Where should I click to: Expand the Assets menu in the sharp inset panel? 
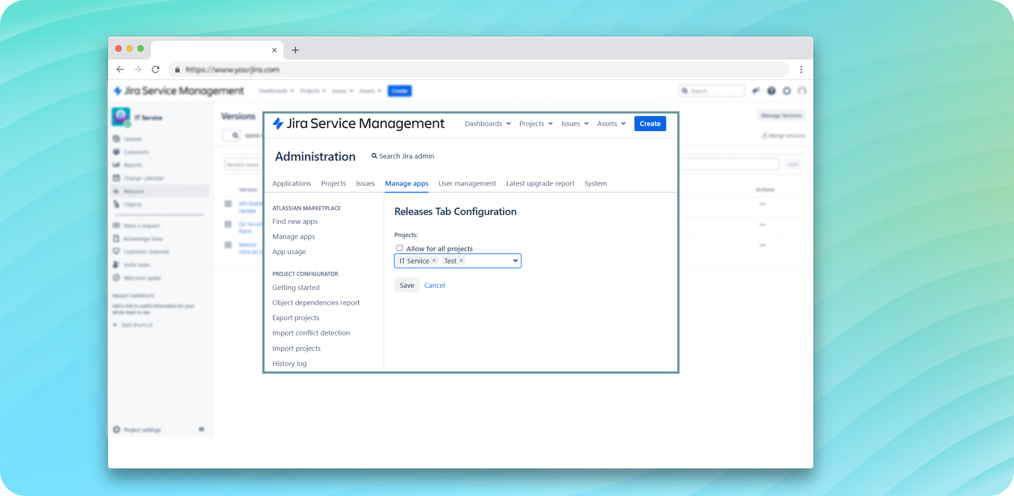click(x=611, y=124)
